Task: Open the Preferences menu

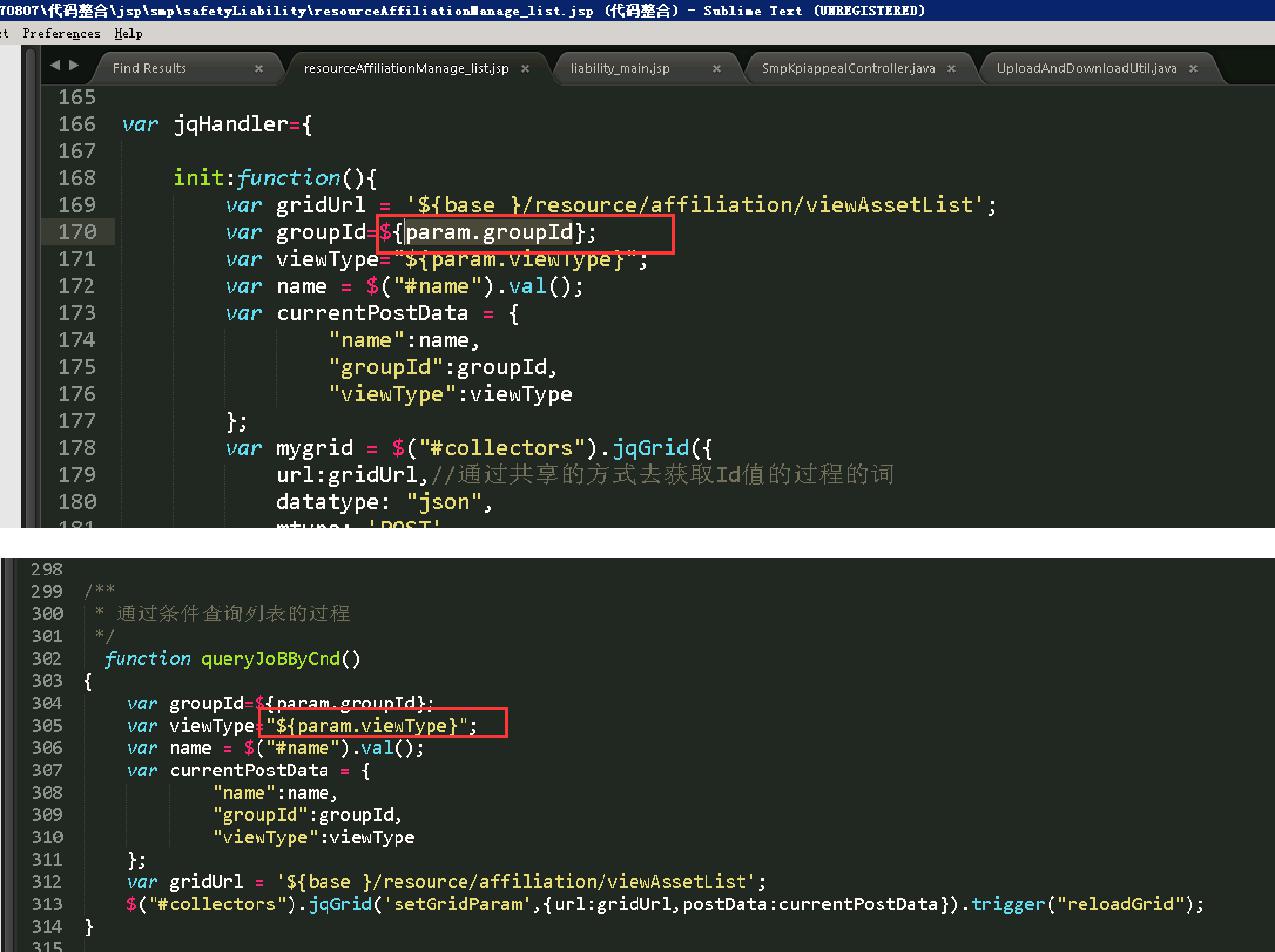Action: point(62,33)
